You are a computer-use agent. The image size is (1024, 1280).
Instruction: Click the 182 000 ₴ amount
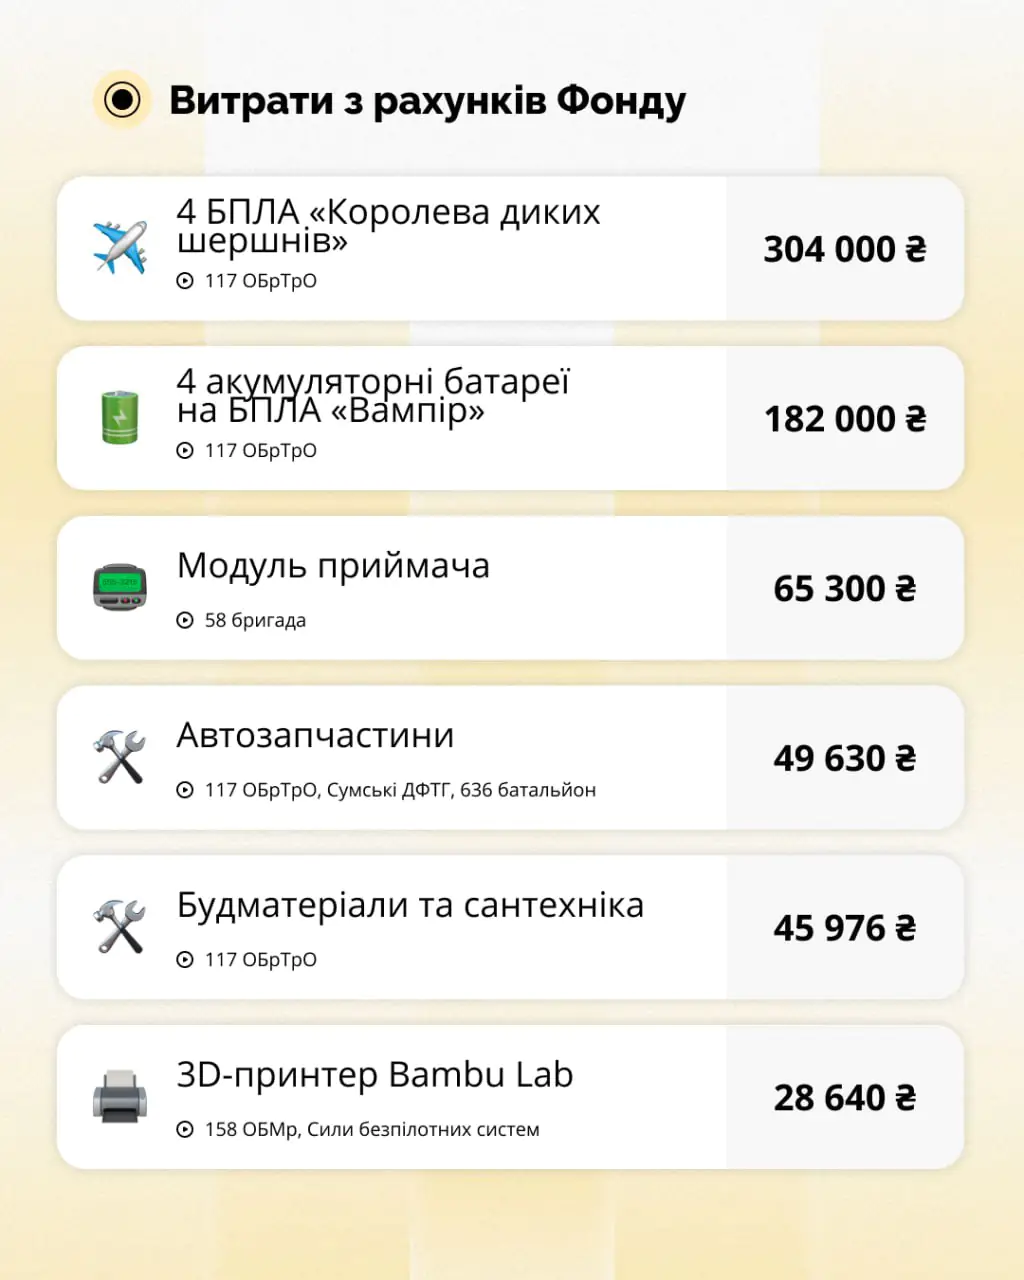tap(845, 419)
